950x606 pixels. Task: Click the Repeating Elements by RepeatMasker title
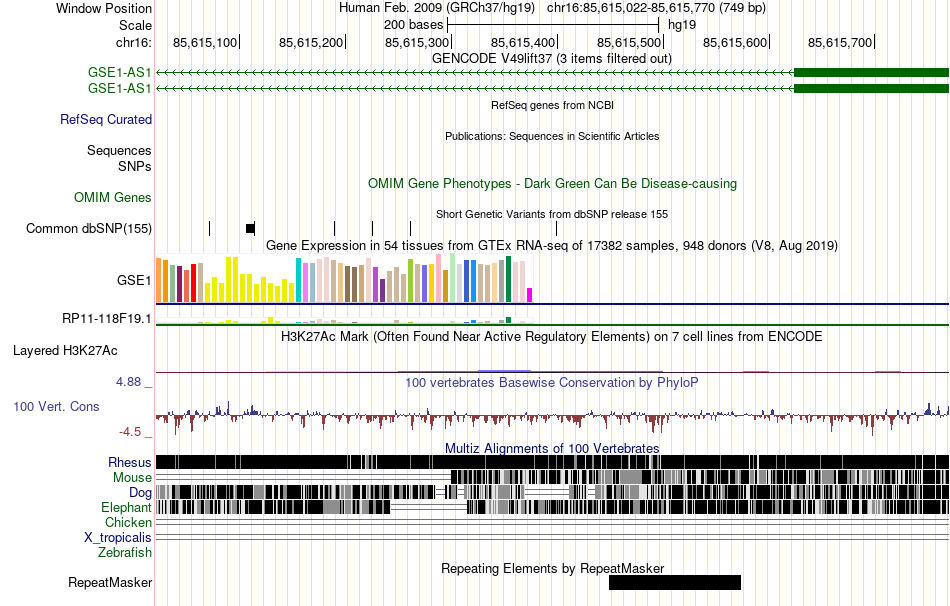pos(553,568)
